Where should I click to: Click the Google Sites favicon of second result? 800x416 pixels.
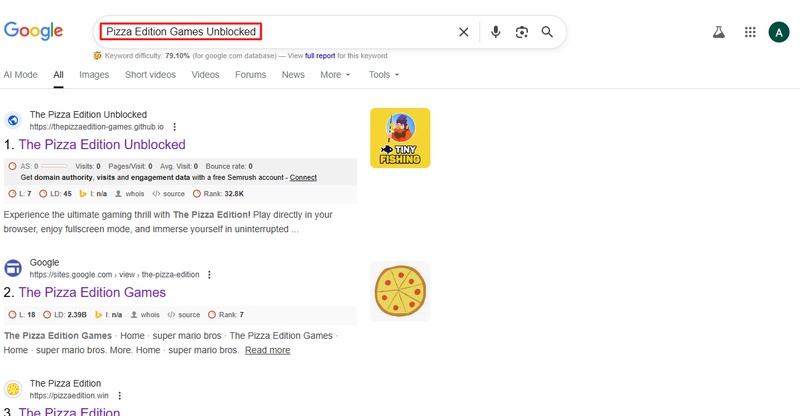(x=13, y=268)
